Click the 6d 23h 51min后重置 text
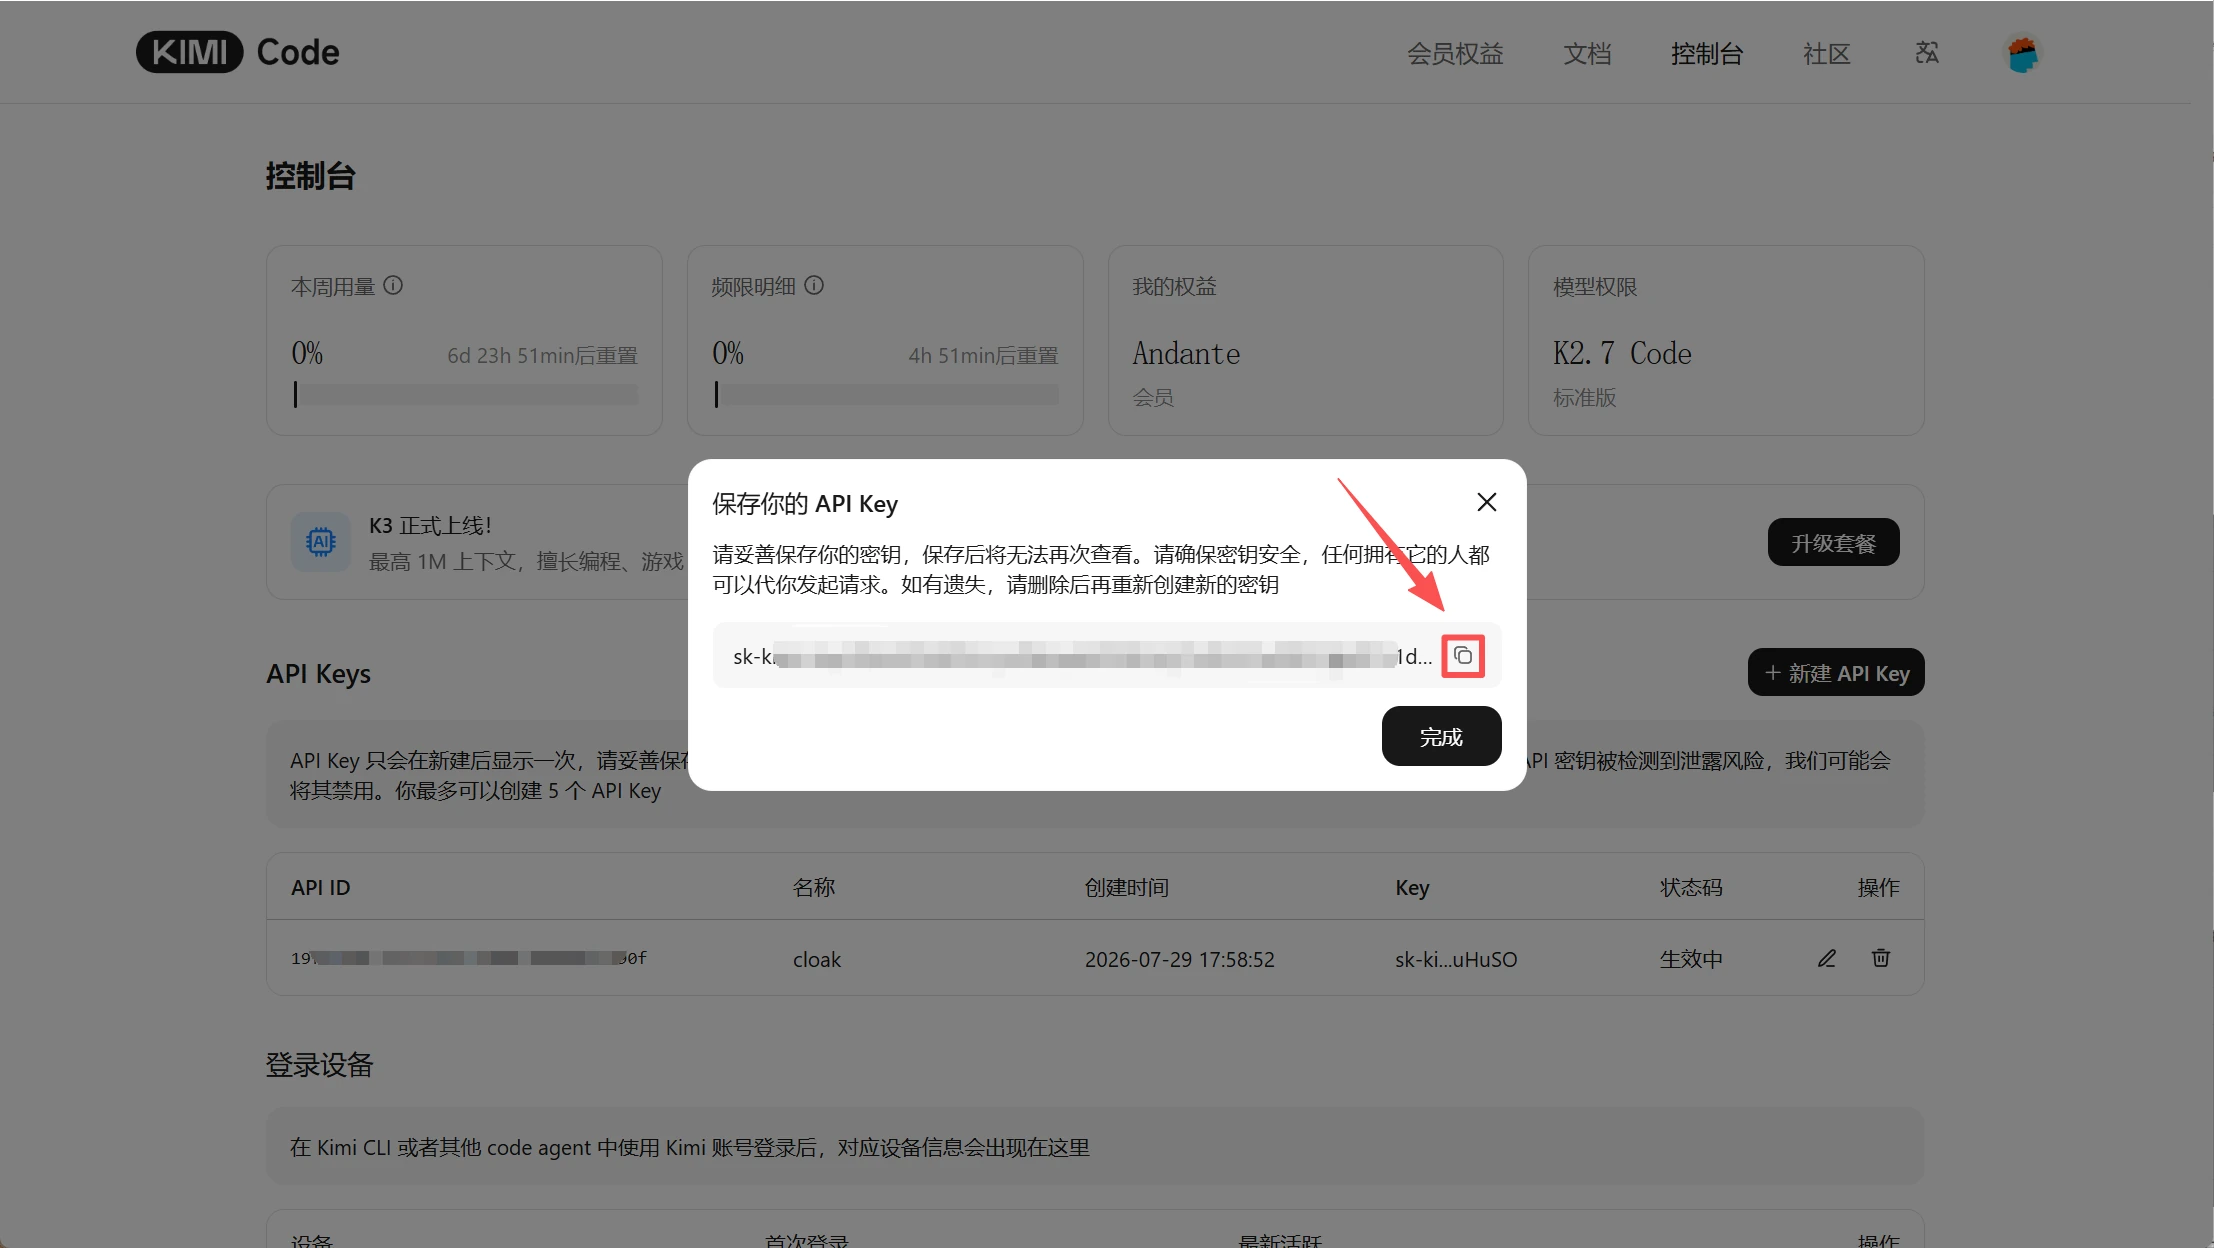This screenshot has width=2214, height=1248. pos(542,355)
